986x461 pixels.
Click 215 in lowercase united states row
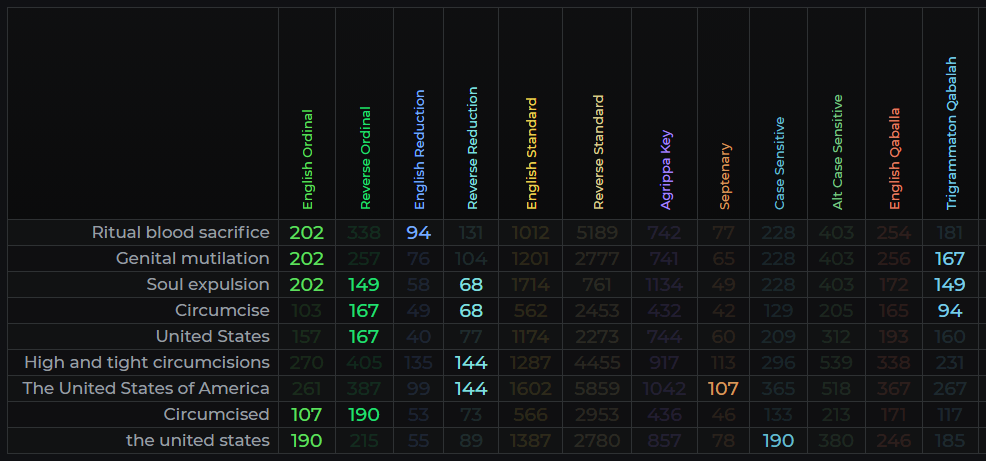(364, 441)
